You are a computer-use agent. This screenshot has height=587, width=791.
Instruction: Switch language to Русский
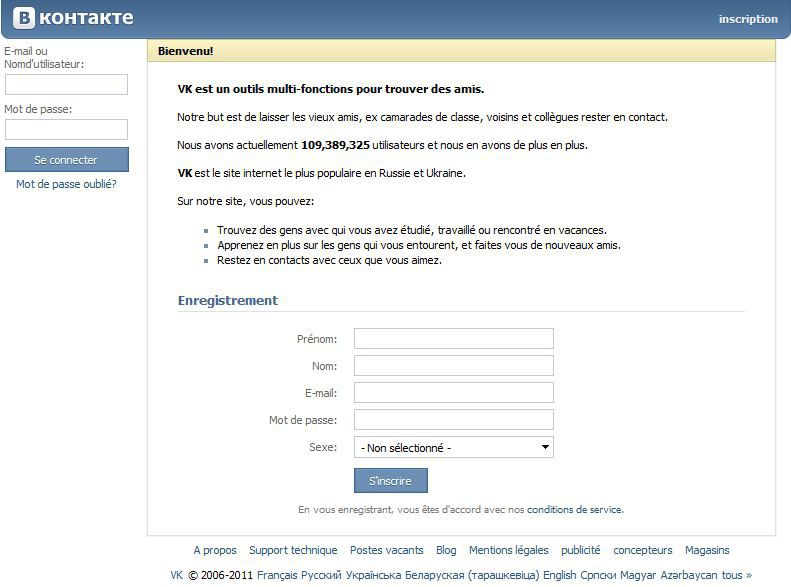[x=321, y=575]
